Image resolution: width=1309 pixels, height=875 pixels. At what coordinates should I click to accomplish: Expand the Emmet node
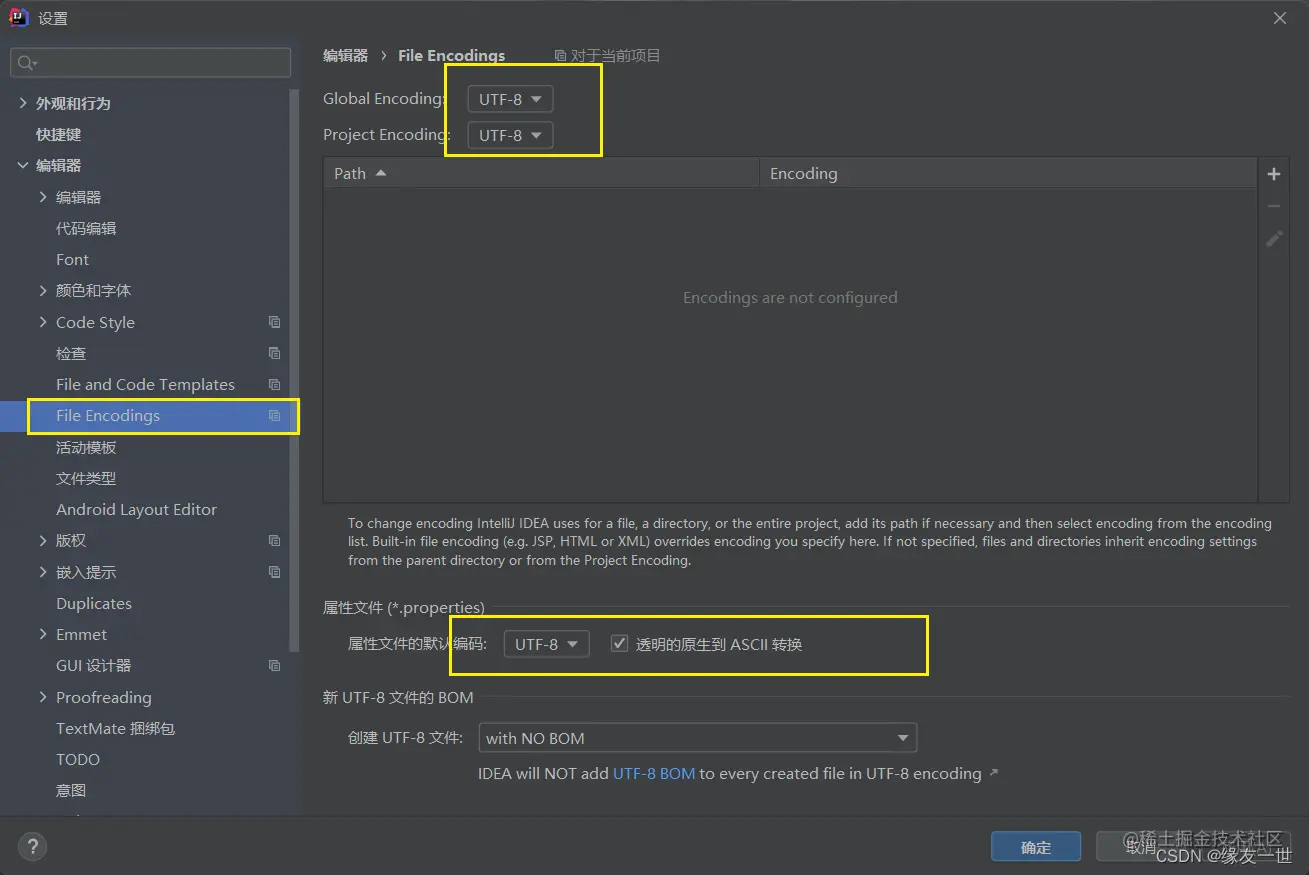[43, 634]
